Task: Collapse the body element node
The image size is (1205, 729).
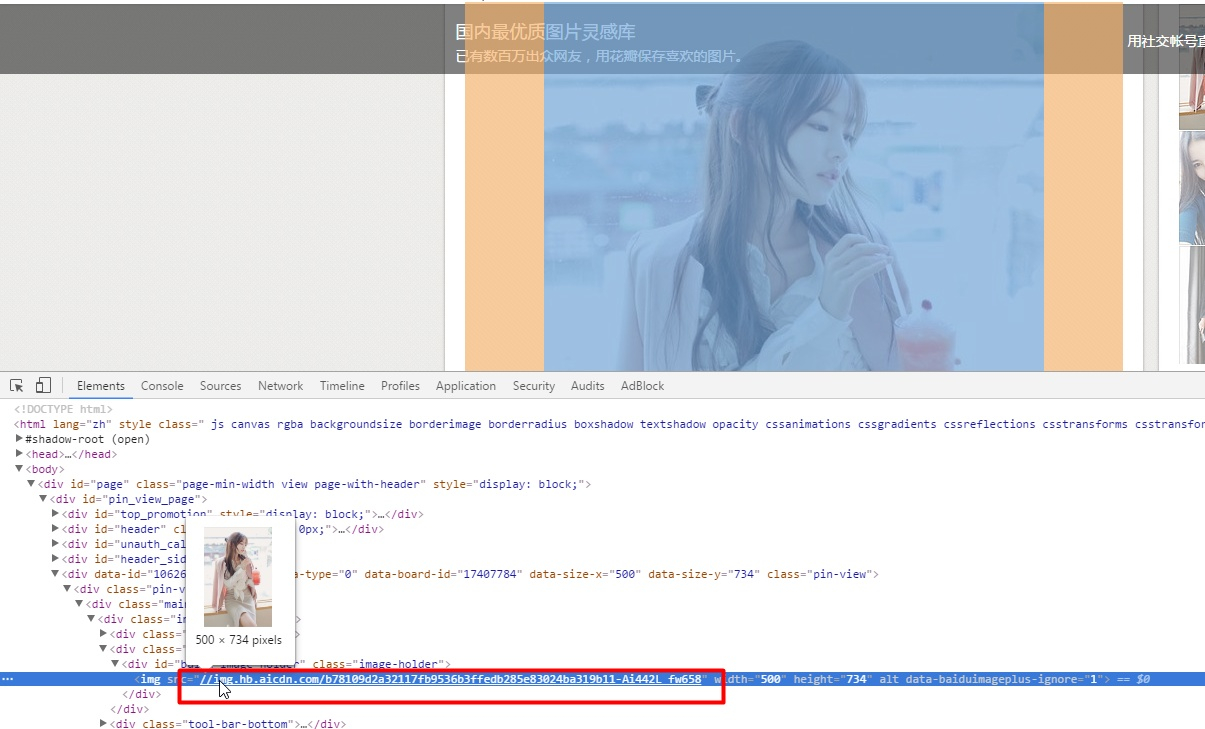Action: click(19, 469)
